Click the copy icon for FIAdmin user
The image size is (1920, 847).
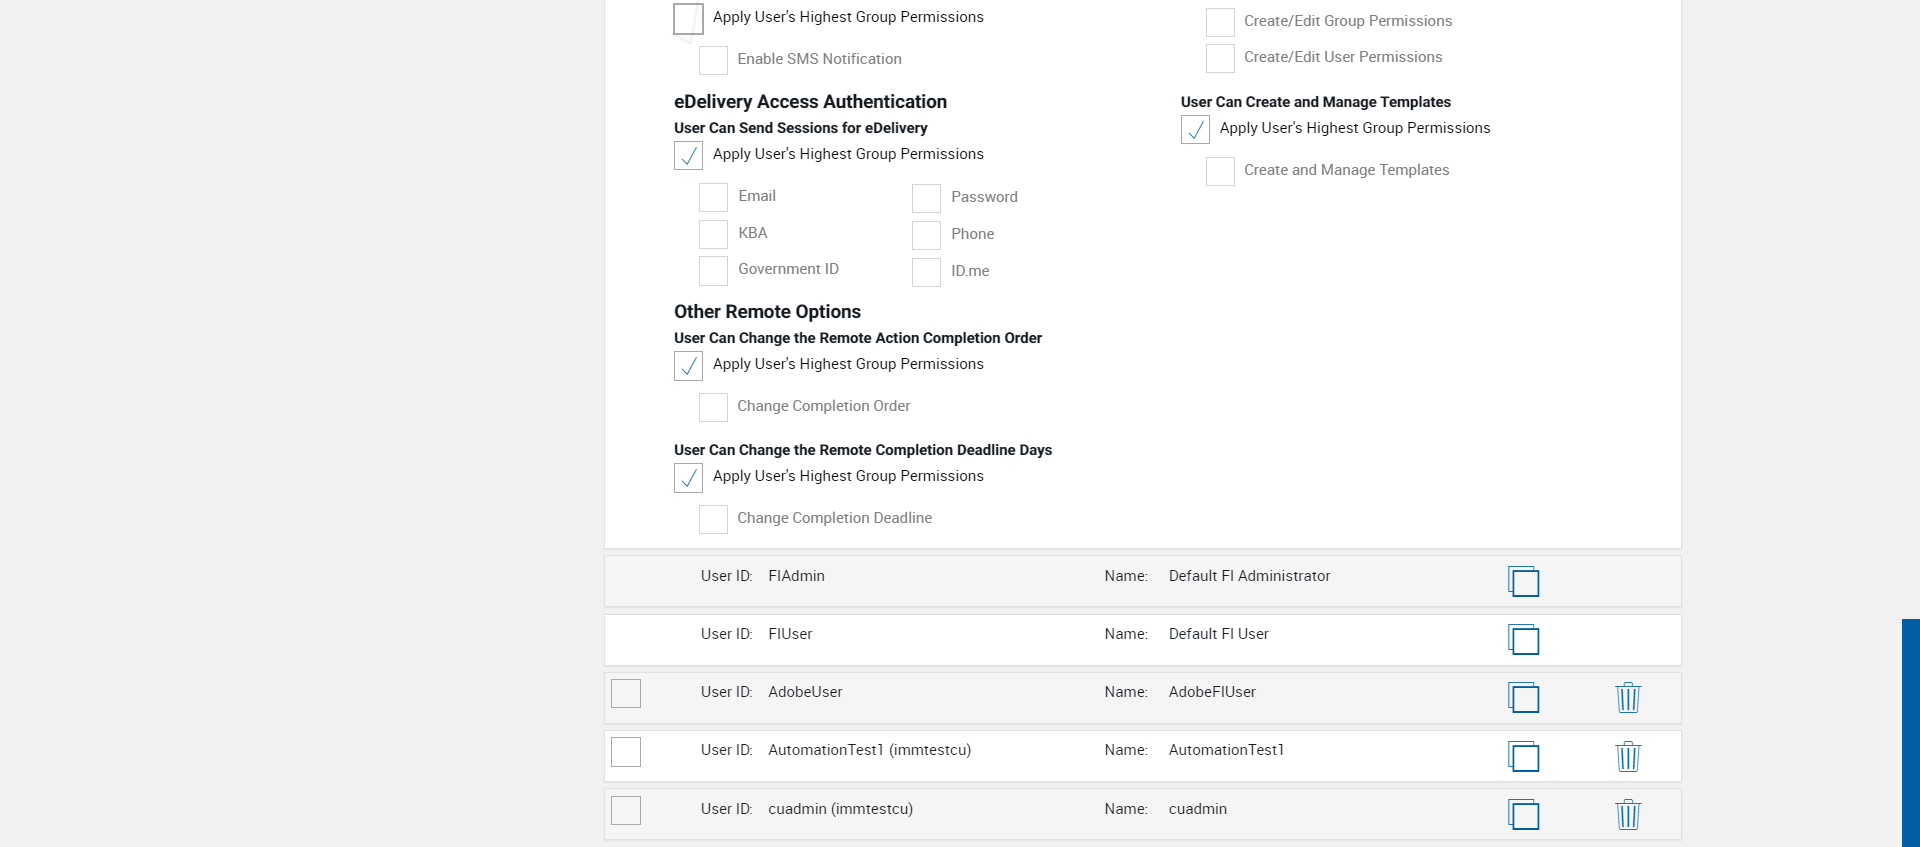coord(1523,581)
